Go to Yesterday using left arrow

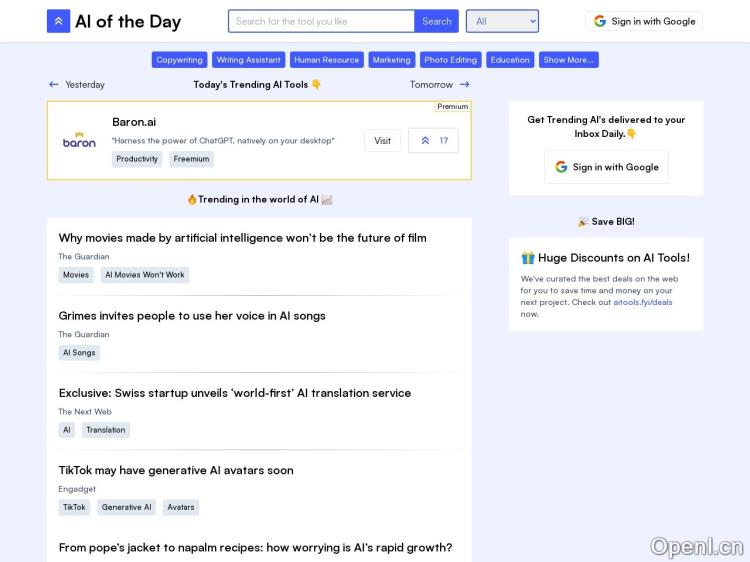click(54, 85)
